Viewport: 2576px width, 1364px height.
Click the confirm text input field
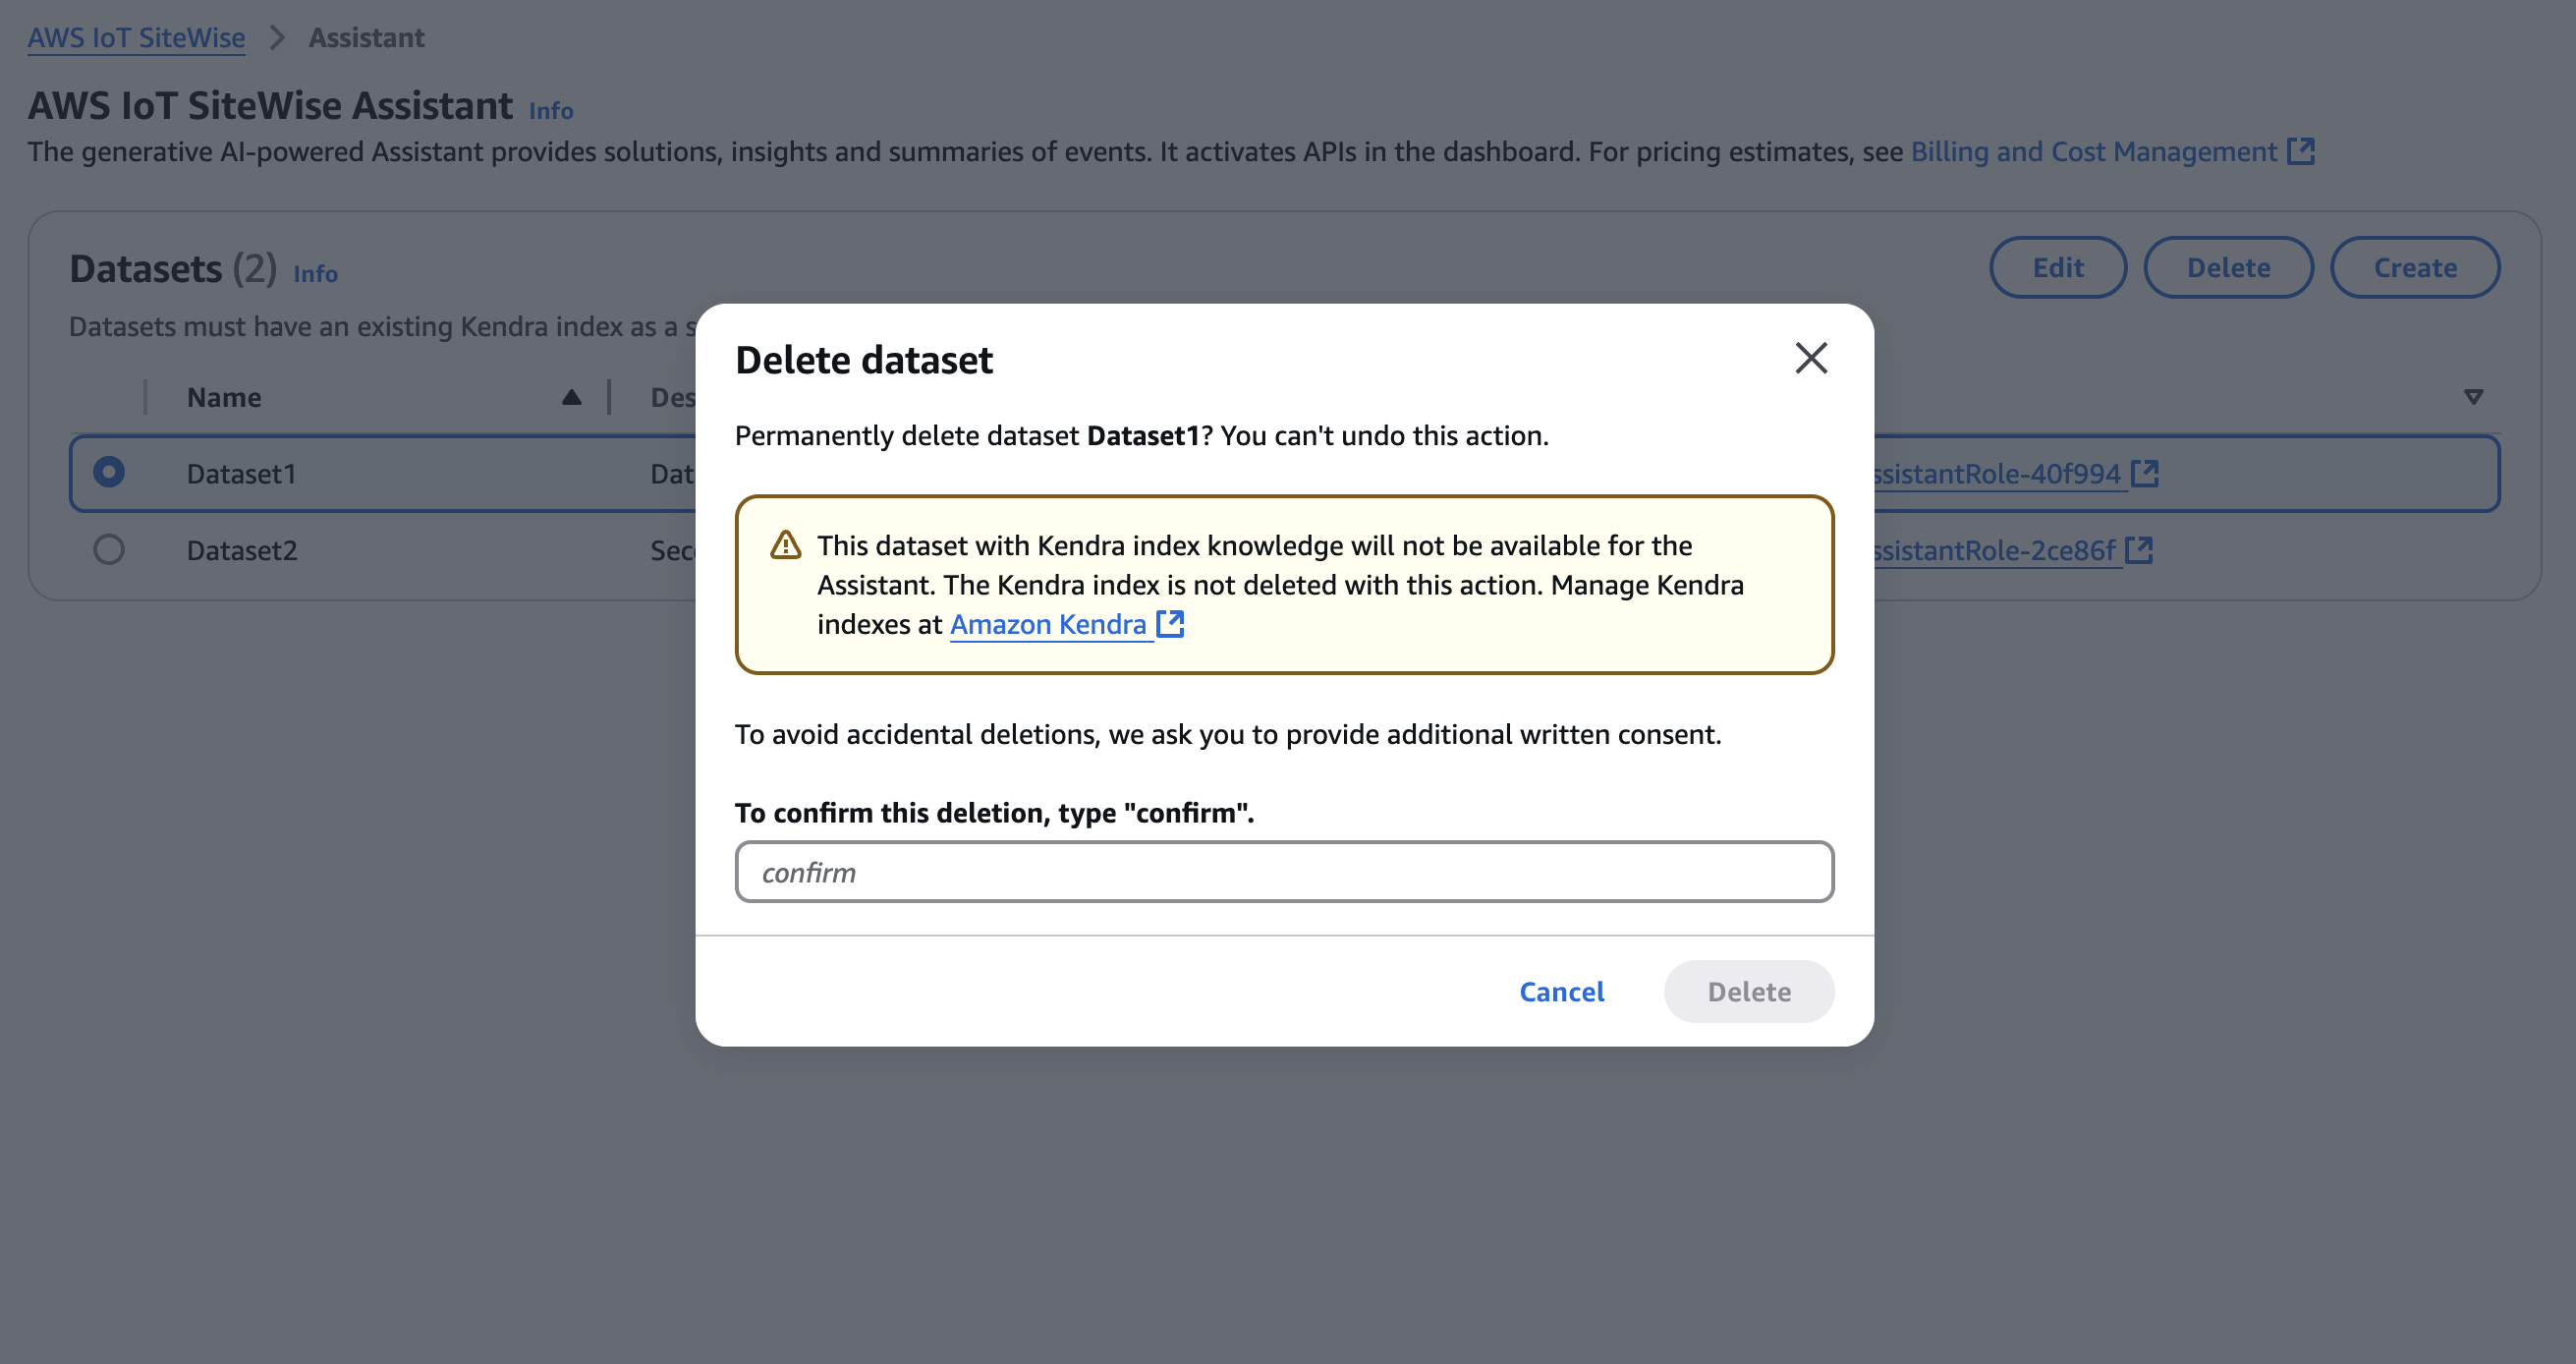click(x=1284, y=871)
